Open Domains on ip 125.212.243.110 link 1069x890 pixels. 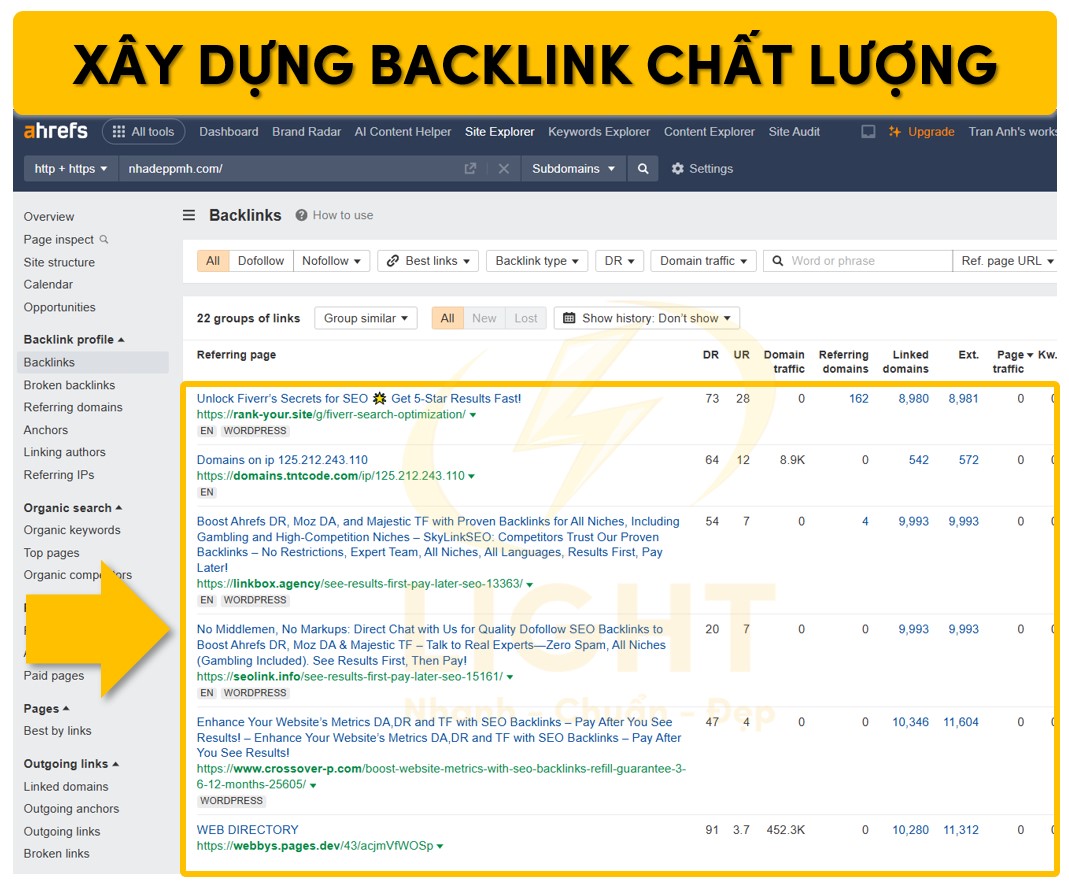point(282,460)
